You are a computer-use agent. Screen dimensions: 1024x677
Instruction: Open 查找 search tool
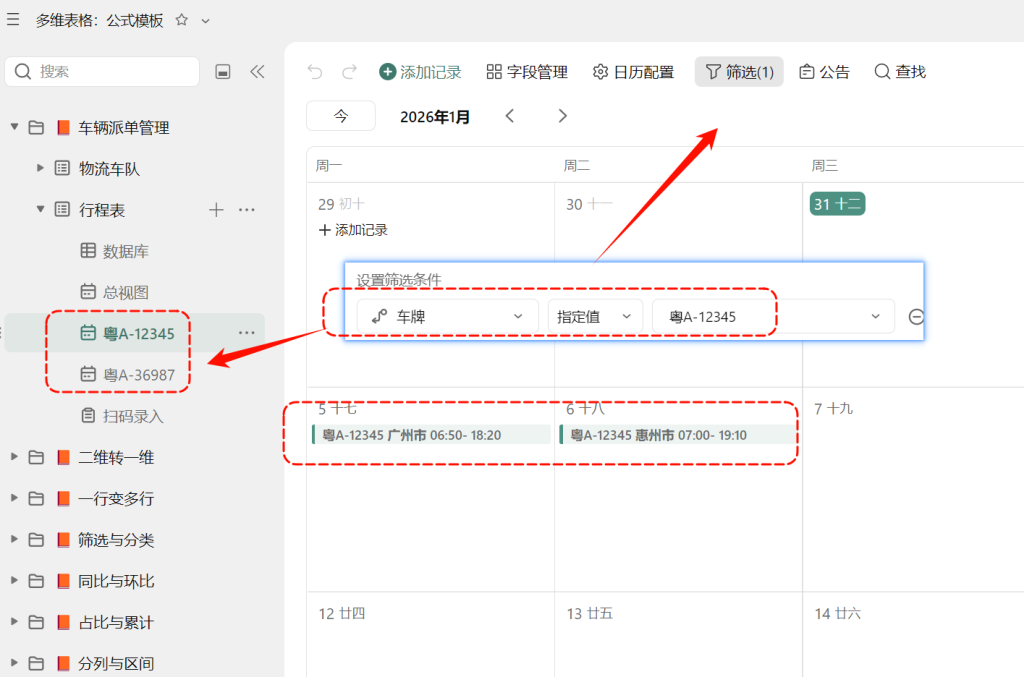(900, 72)
